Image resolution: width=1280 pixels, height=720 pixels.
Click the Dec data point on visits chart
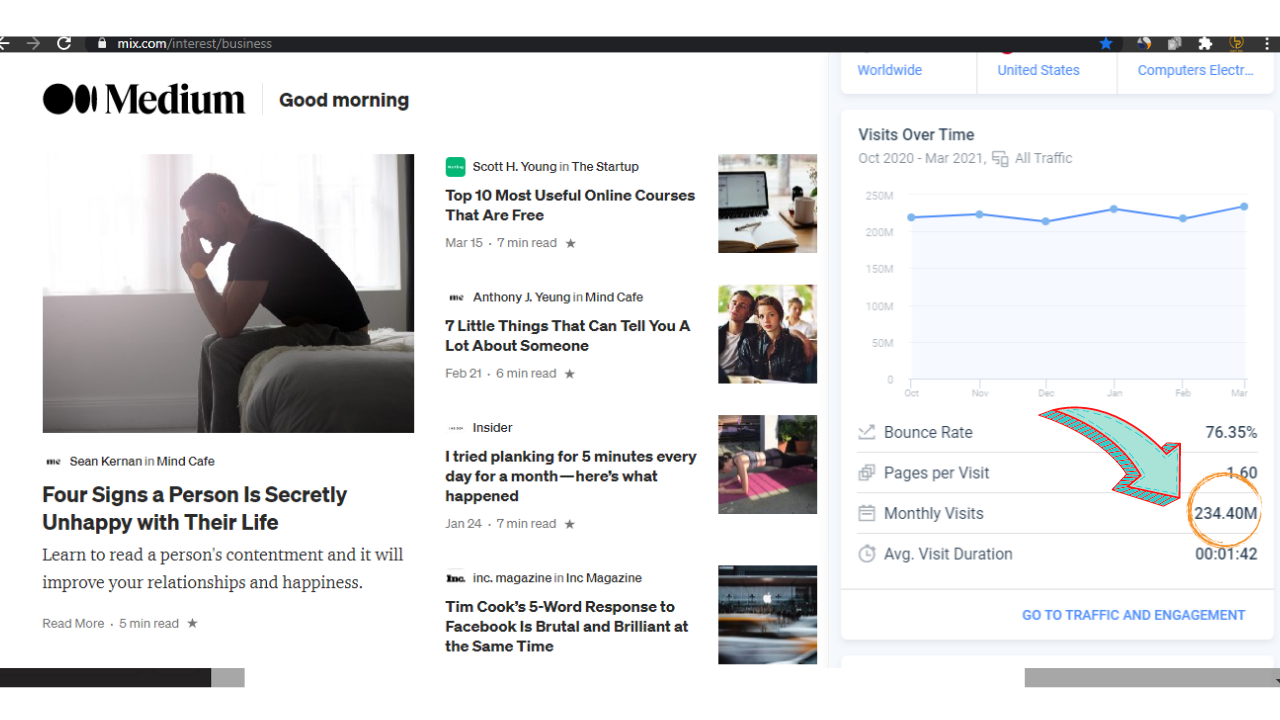click(1046, 221)
